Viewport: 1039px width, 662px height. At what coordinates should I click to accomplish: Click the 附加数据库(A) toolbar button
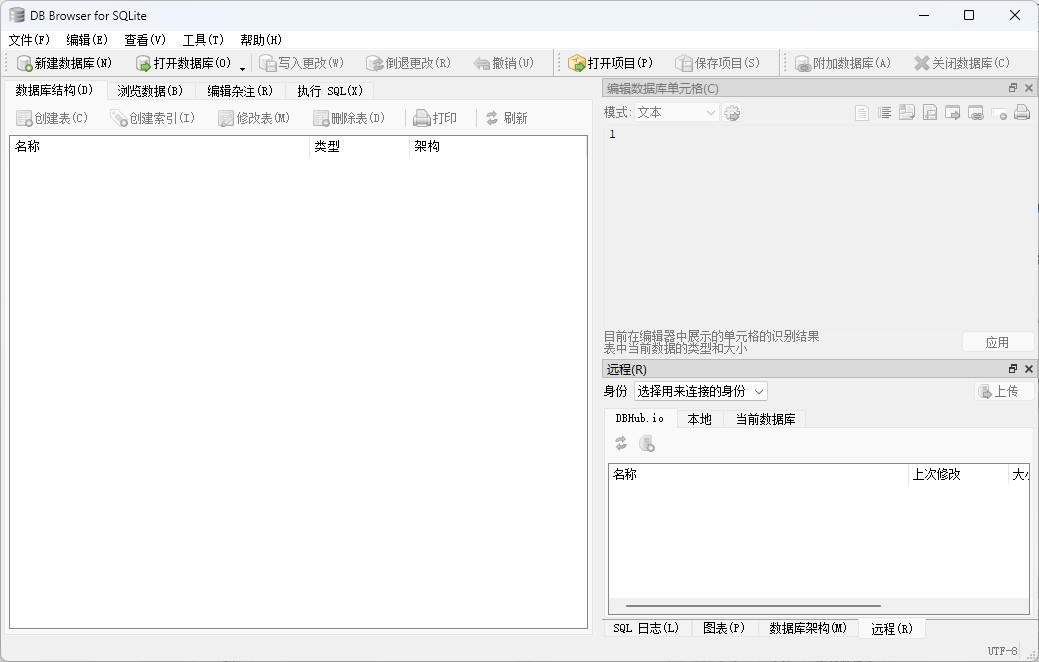point(843,63)
